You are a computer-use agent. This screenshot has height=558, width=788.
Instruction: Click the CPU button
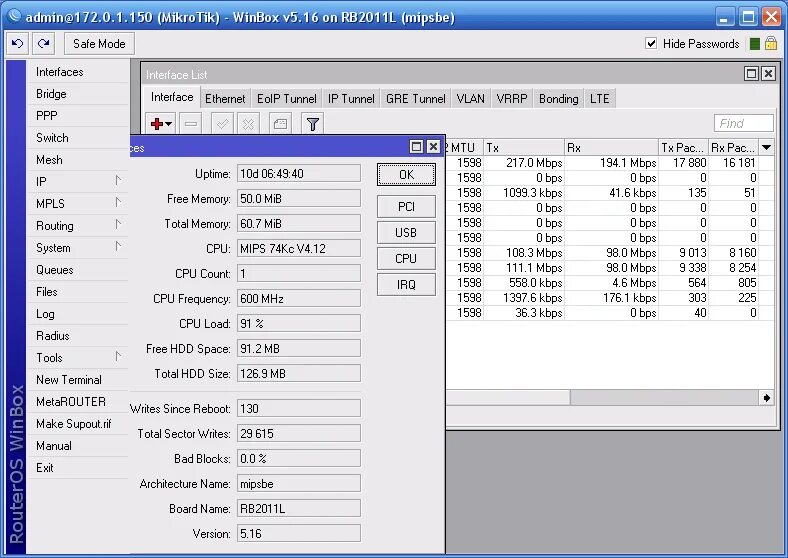(x=406, y=258)
